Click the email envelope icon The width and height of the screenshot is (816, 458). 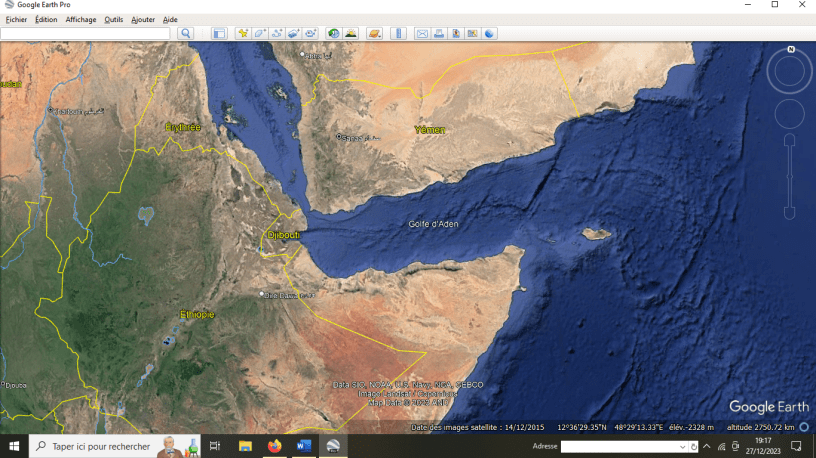click(x=422, y=33)
